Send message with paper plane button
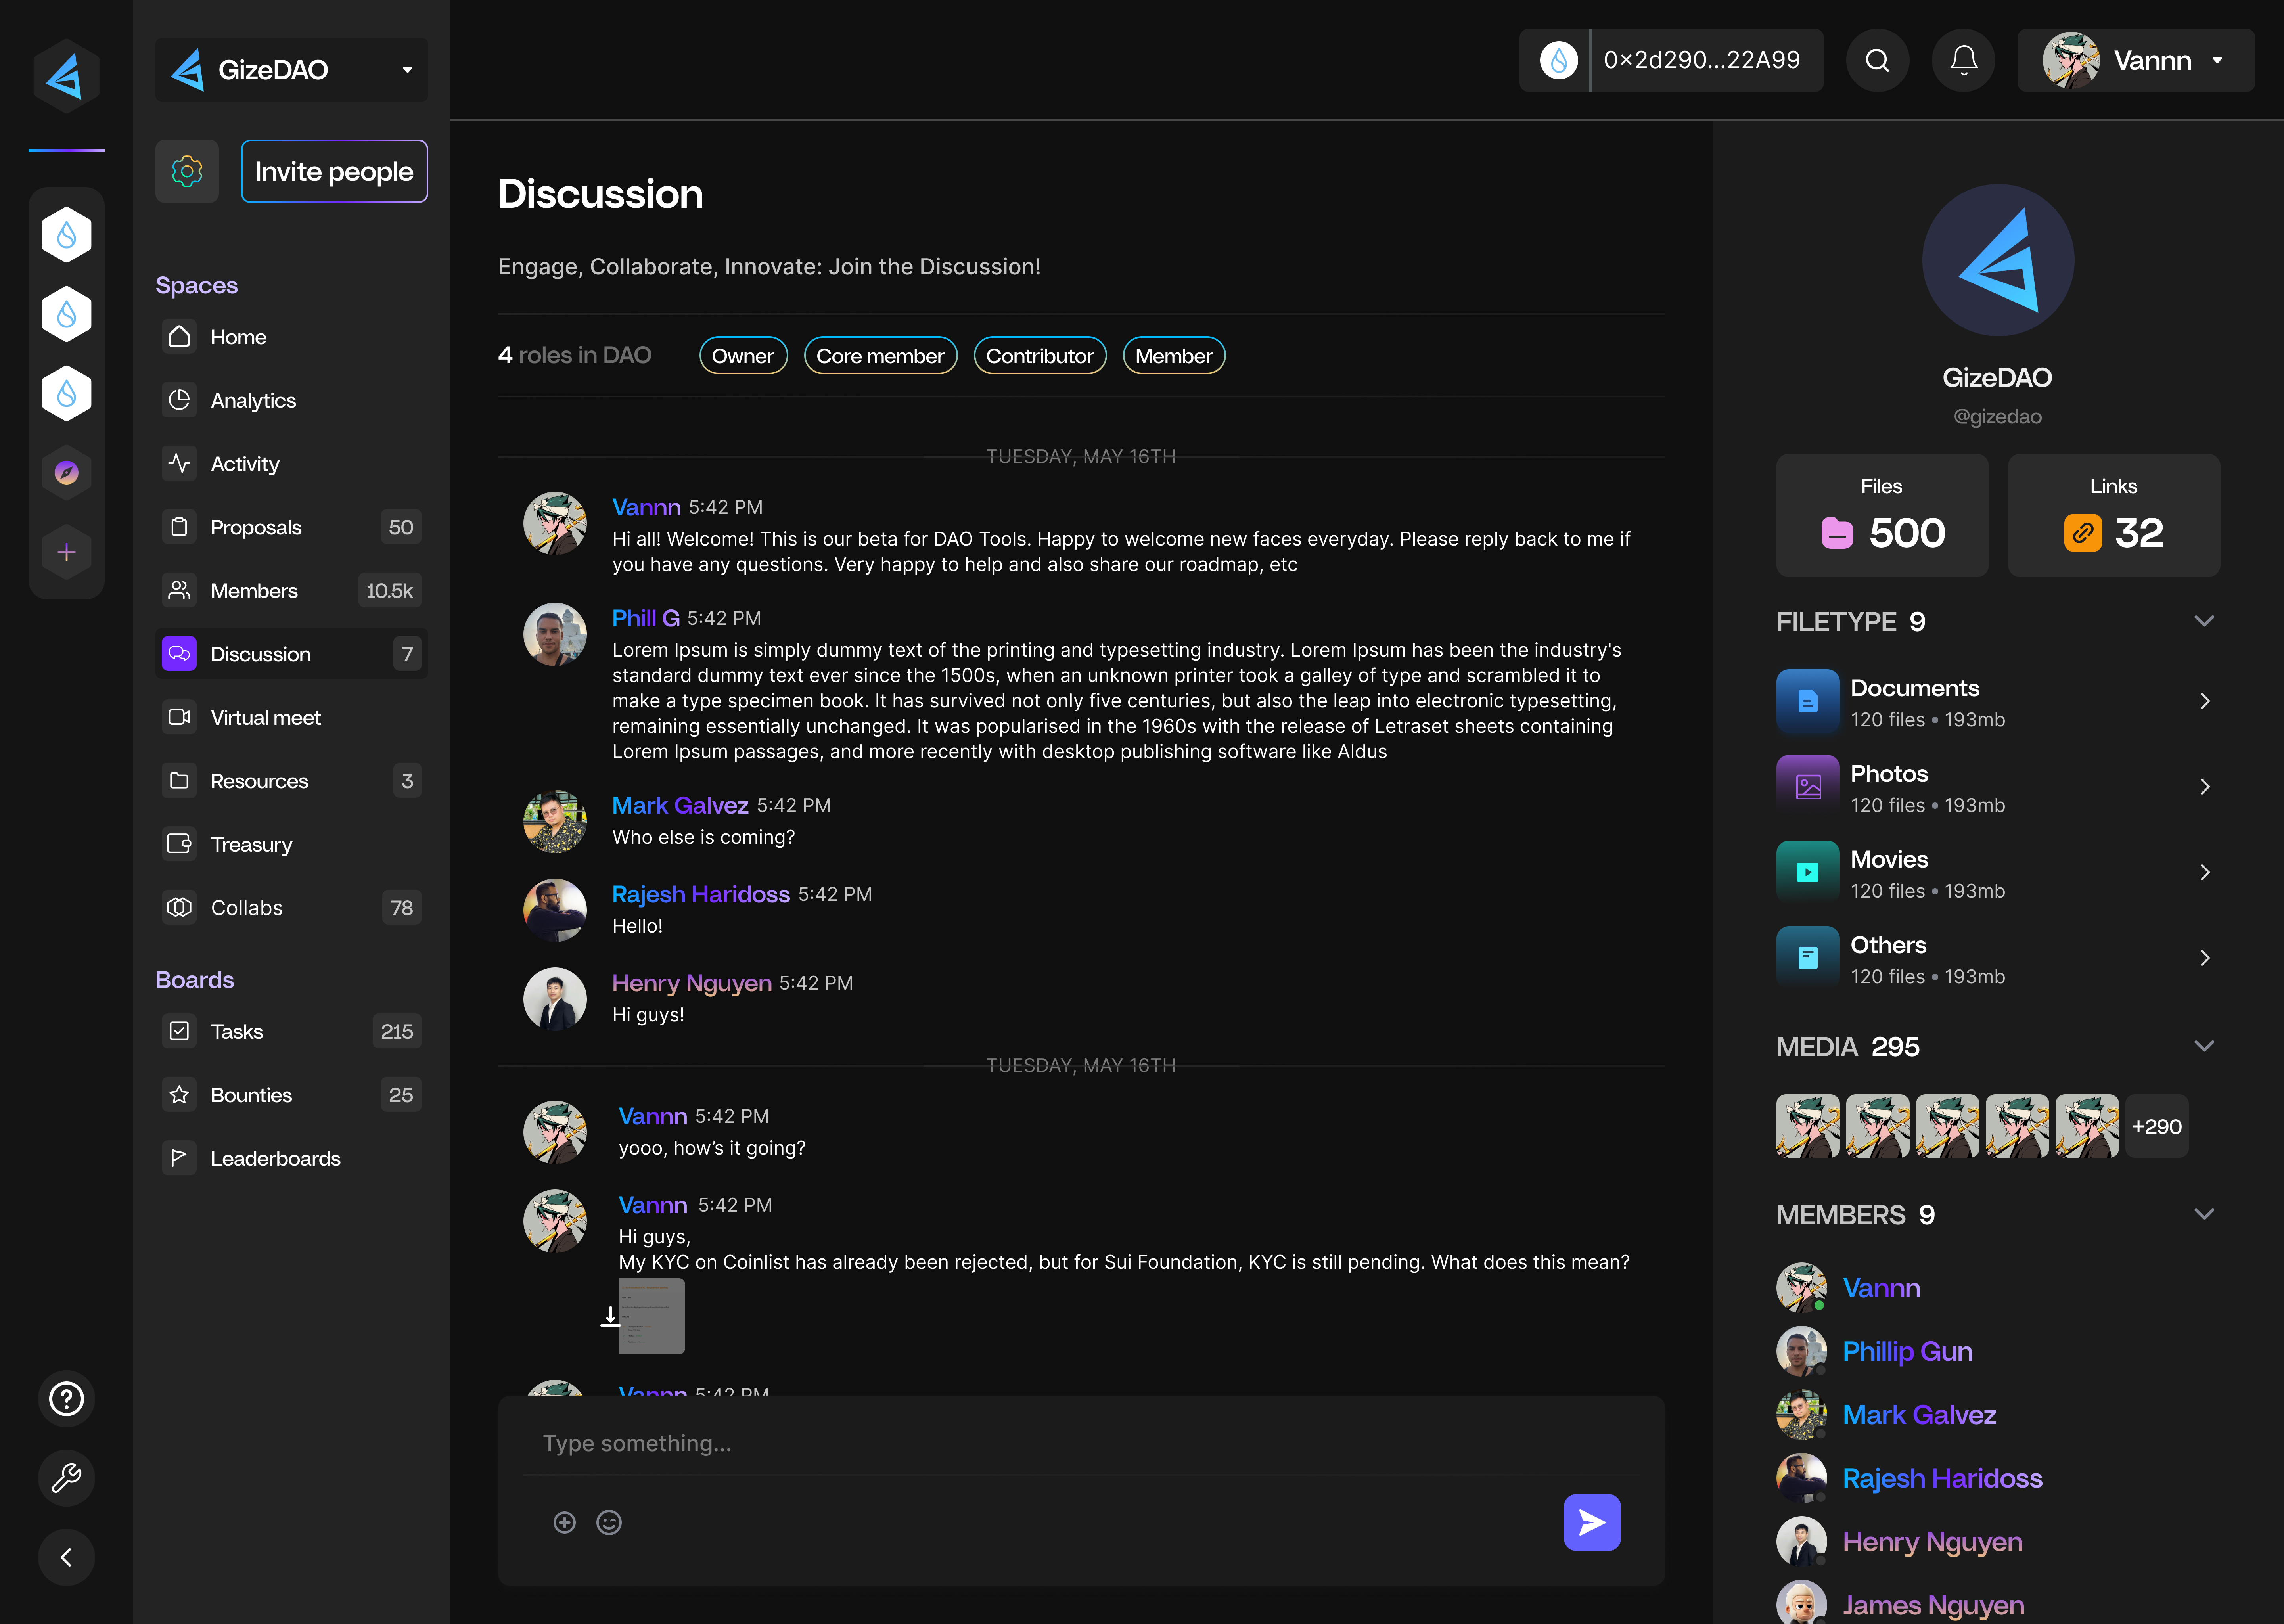The height and width of the screenshot is (1624, 2284). click(1592, 1522)
